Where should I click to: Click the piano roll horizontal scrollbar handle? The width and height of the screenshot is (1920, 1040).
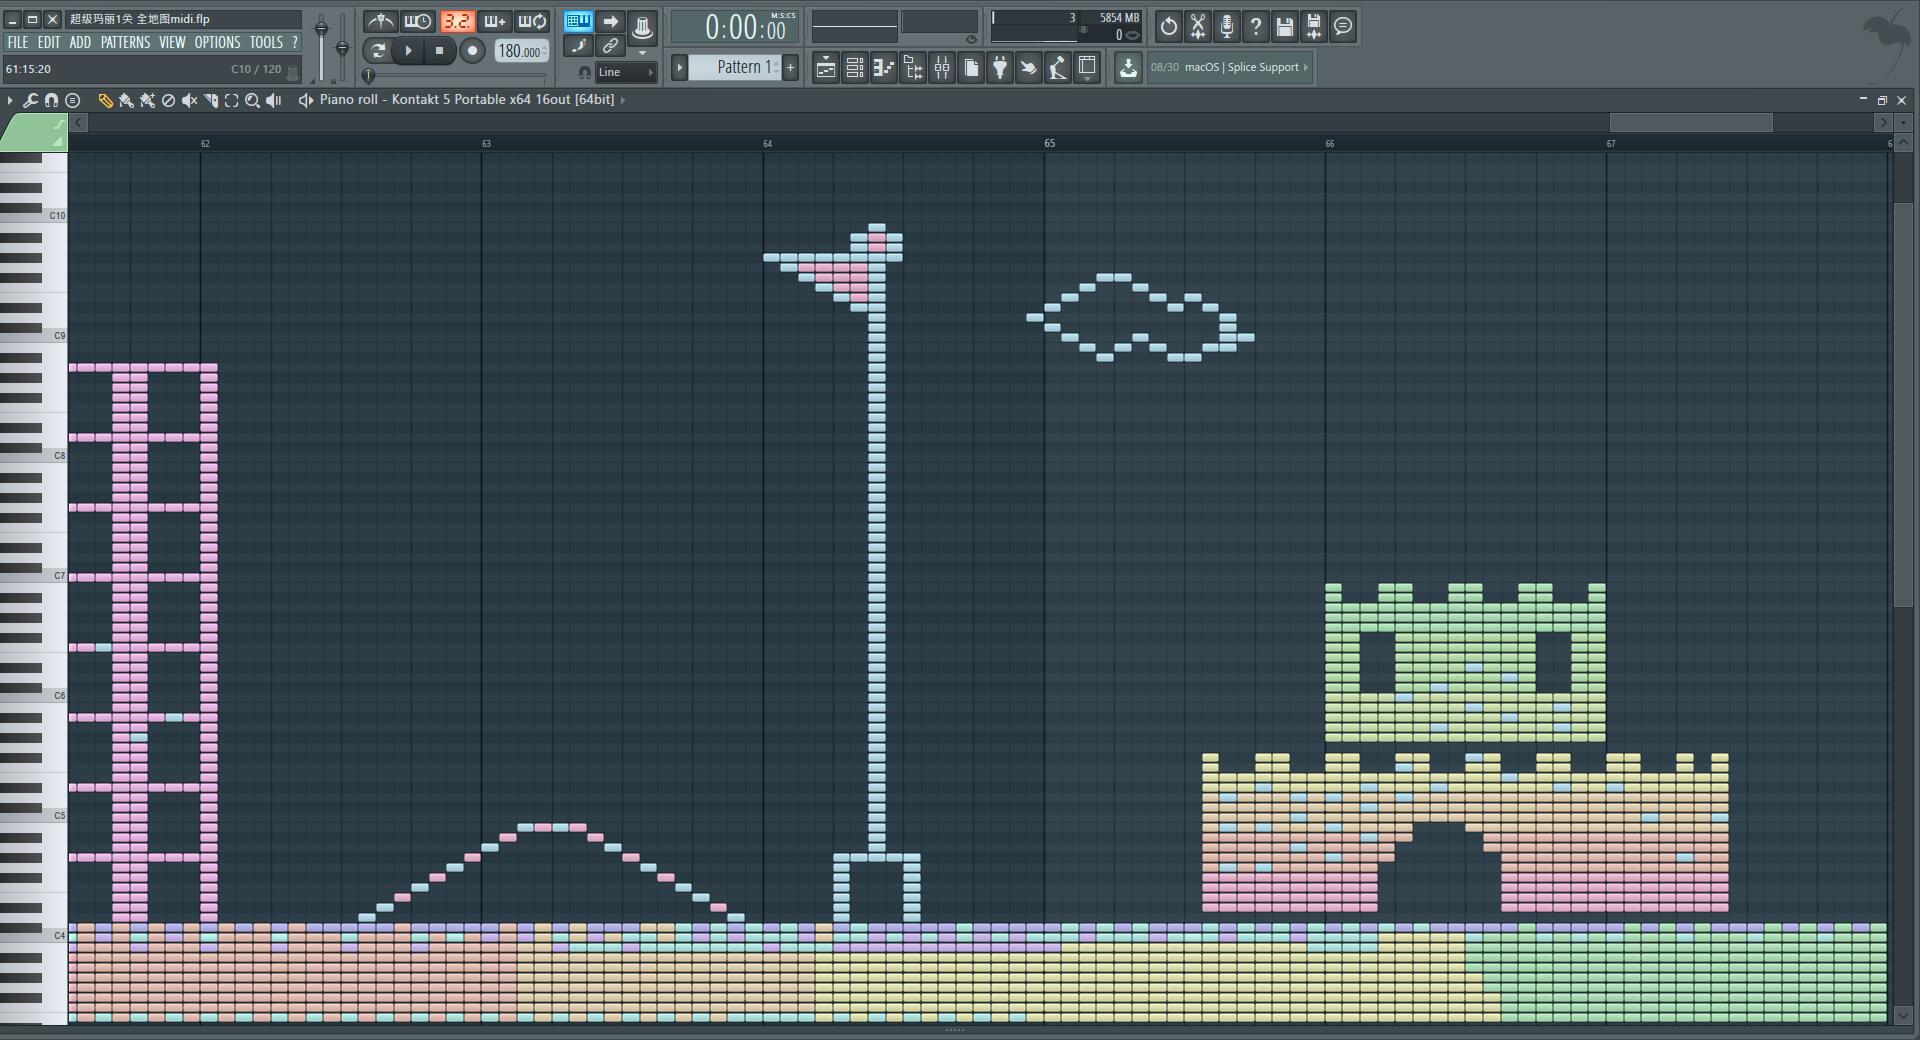1690,122
